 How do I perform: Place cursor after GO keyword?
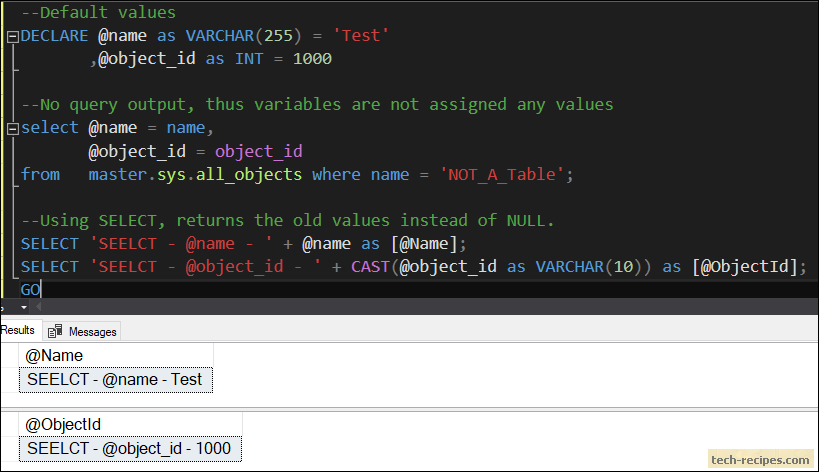click(x=41, y=289)
